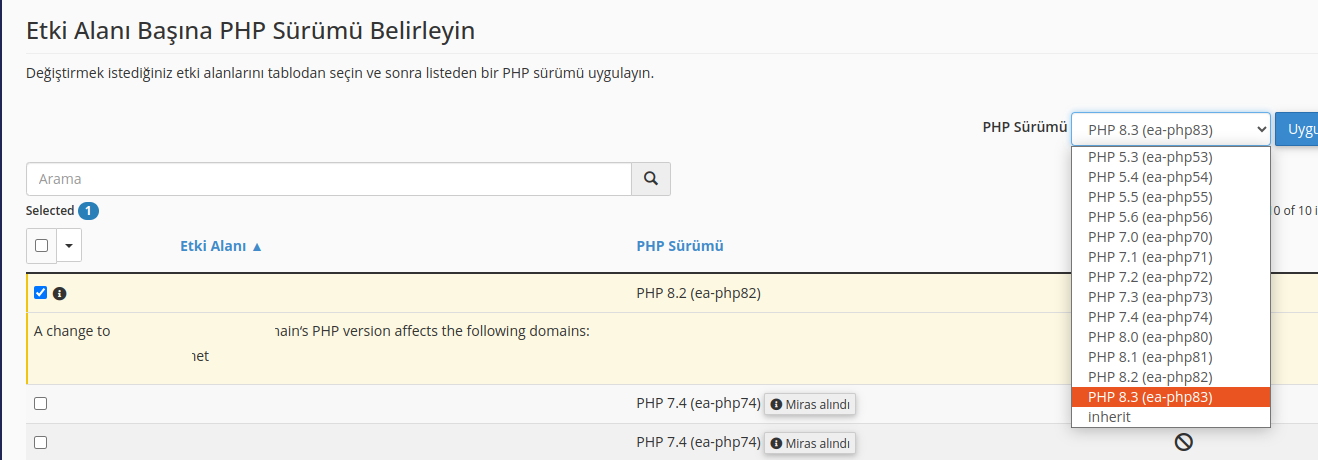The width and height of the screenshot is (1318, 460).
Task: Click info icon beside checked domain row
Action: click(x=59, y=294)
